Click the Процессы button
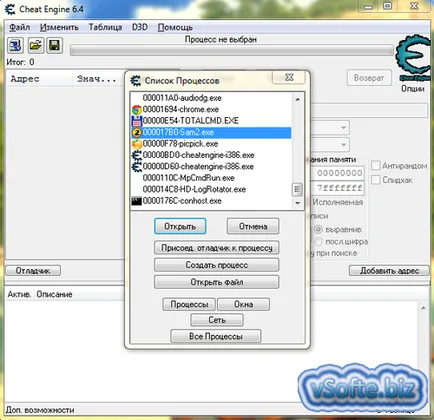The height and width of the screenshot is (420, 434). click(x=189, y=304)
